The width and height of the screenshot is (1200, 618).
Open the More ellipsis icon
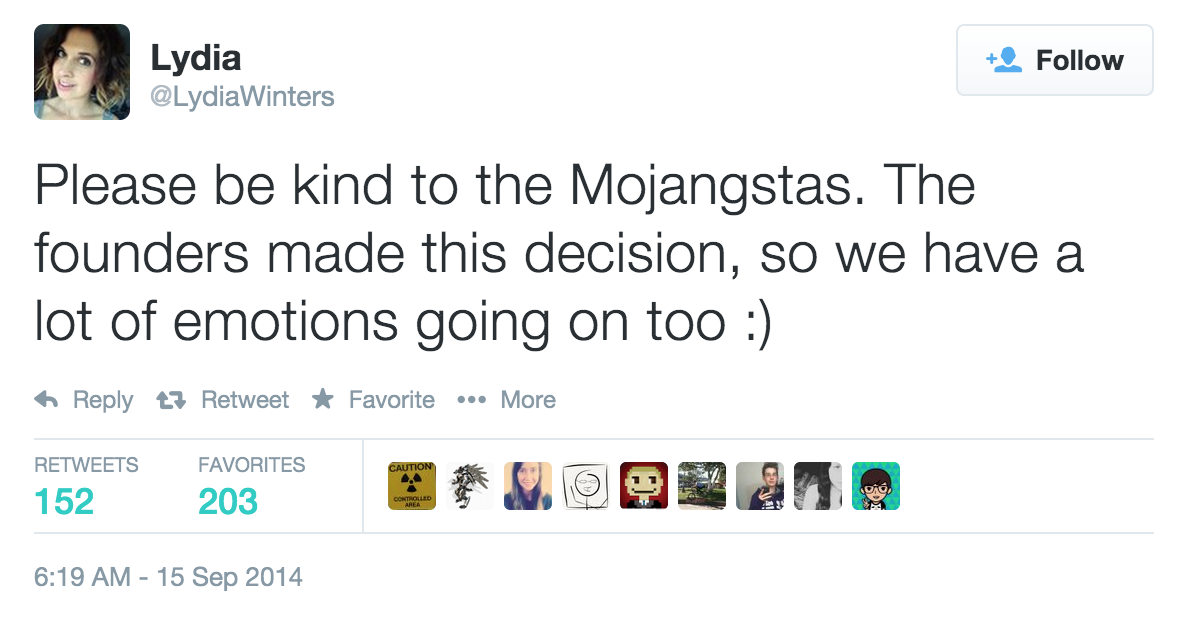tap(471, 400)
